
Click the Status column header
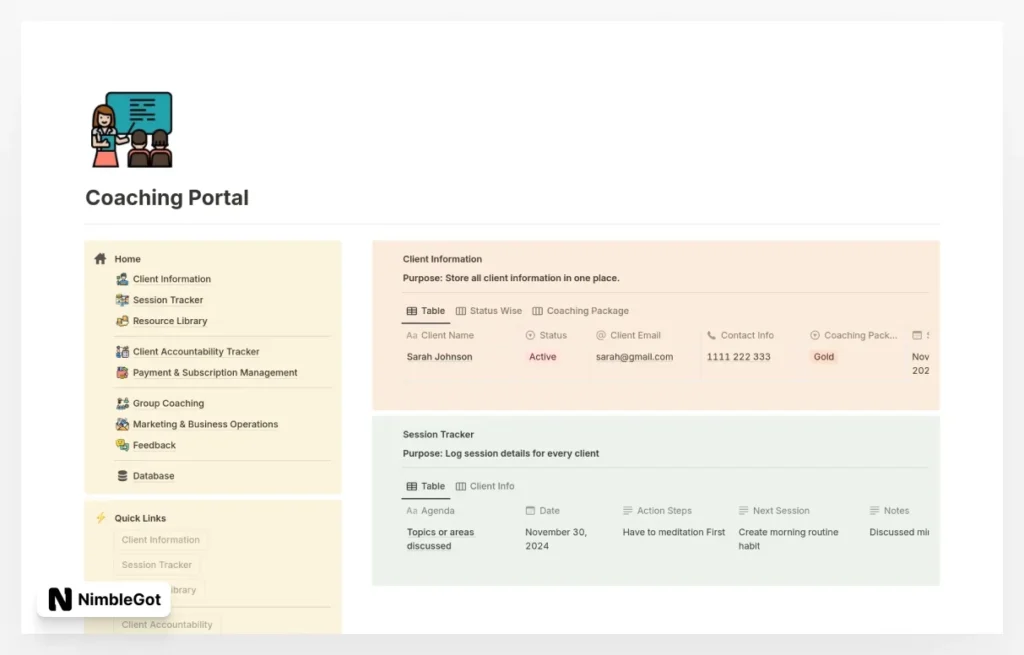click(552, 336)
